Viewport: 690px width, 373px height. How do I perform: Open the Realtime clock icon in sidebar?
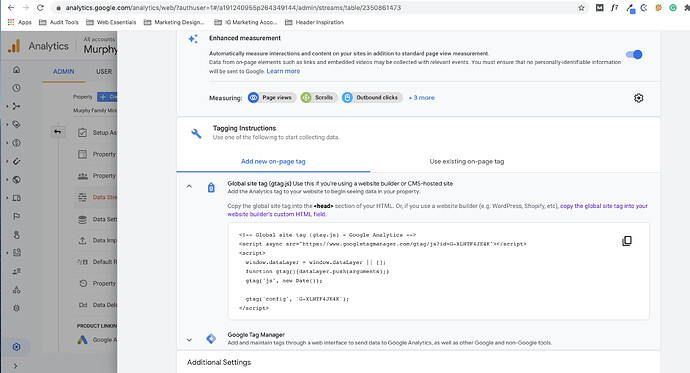[x=16, y=88]
